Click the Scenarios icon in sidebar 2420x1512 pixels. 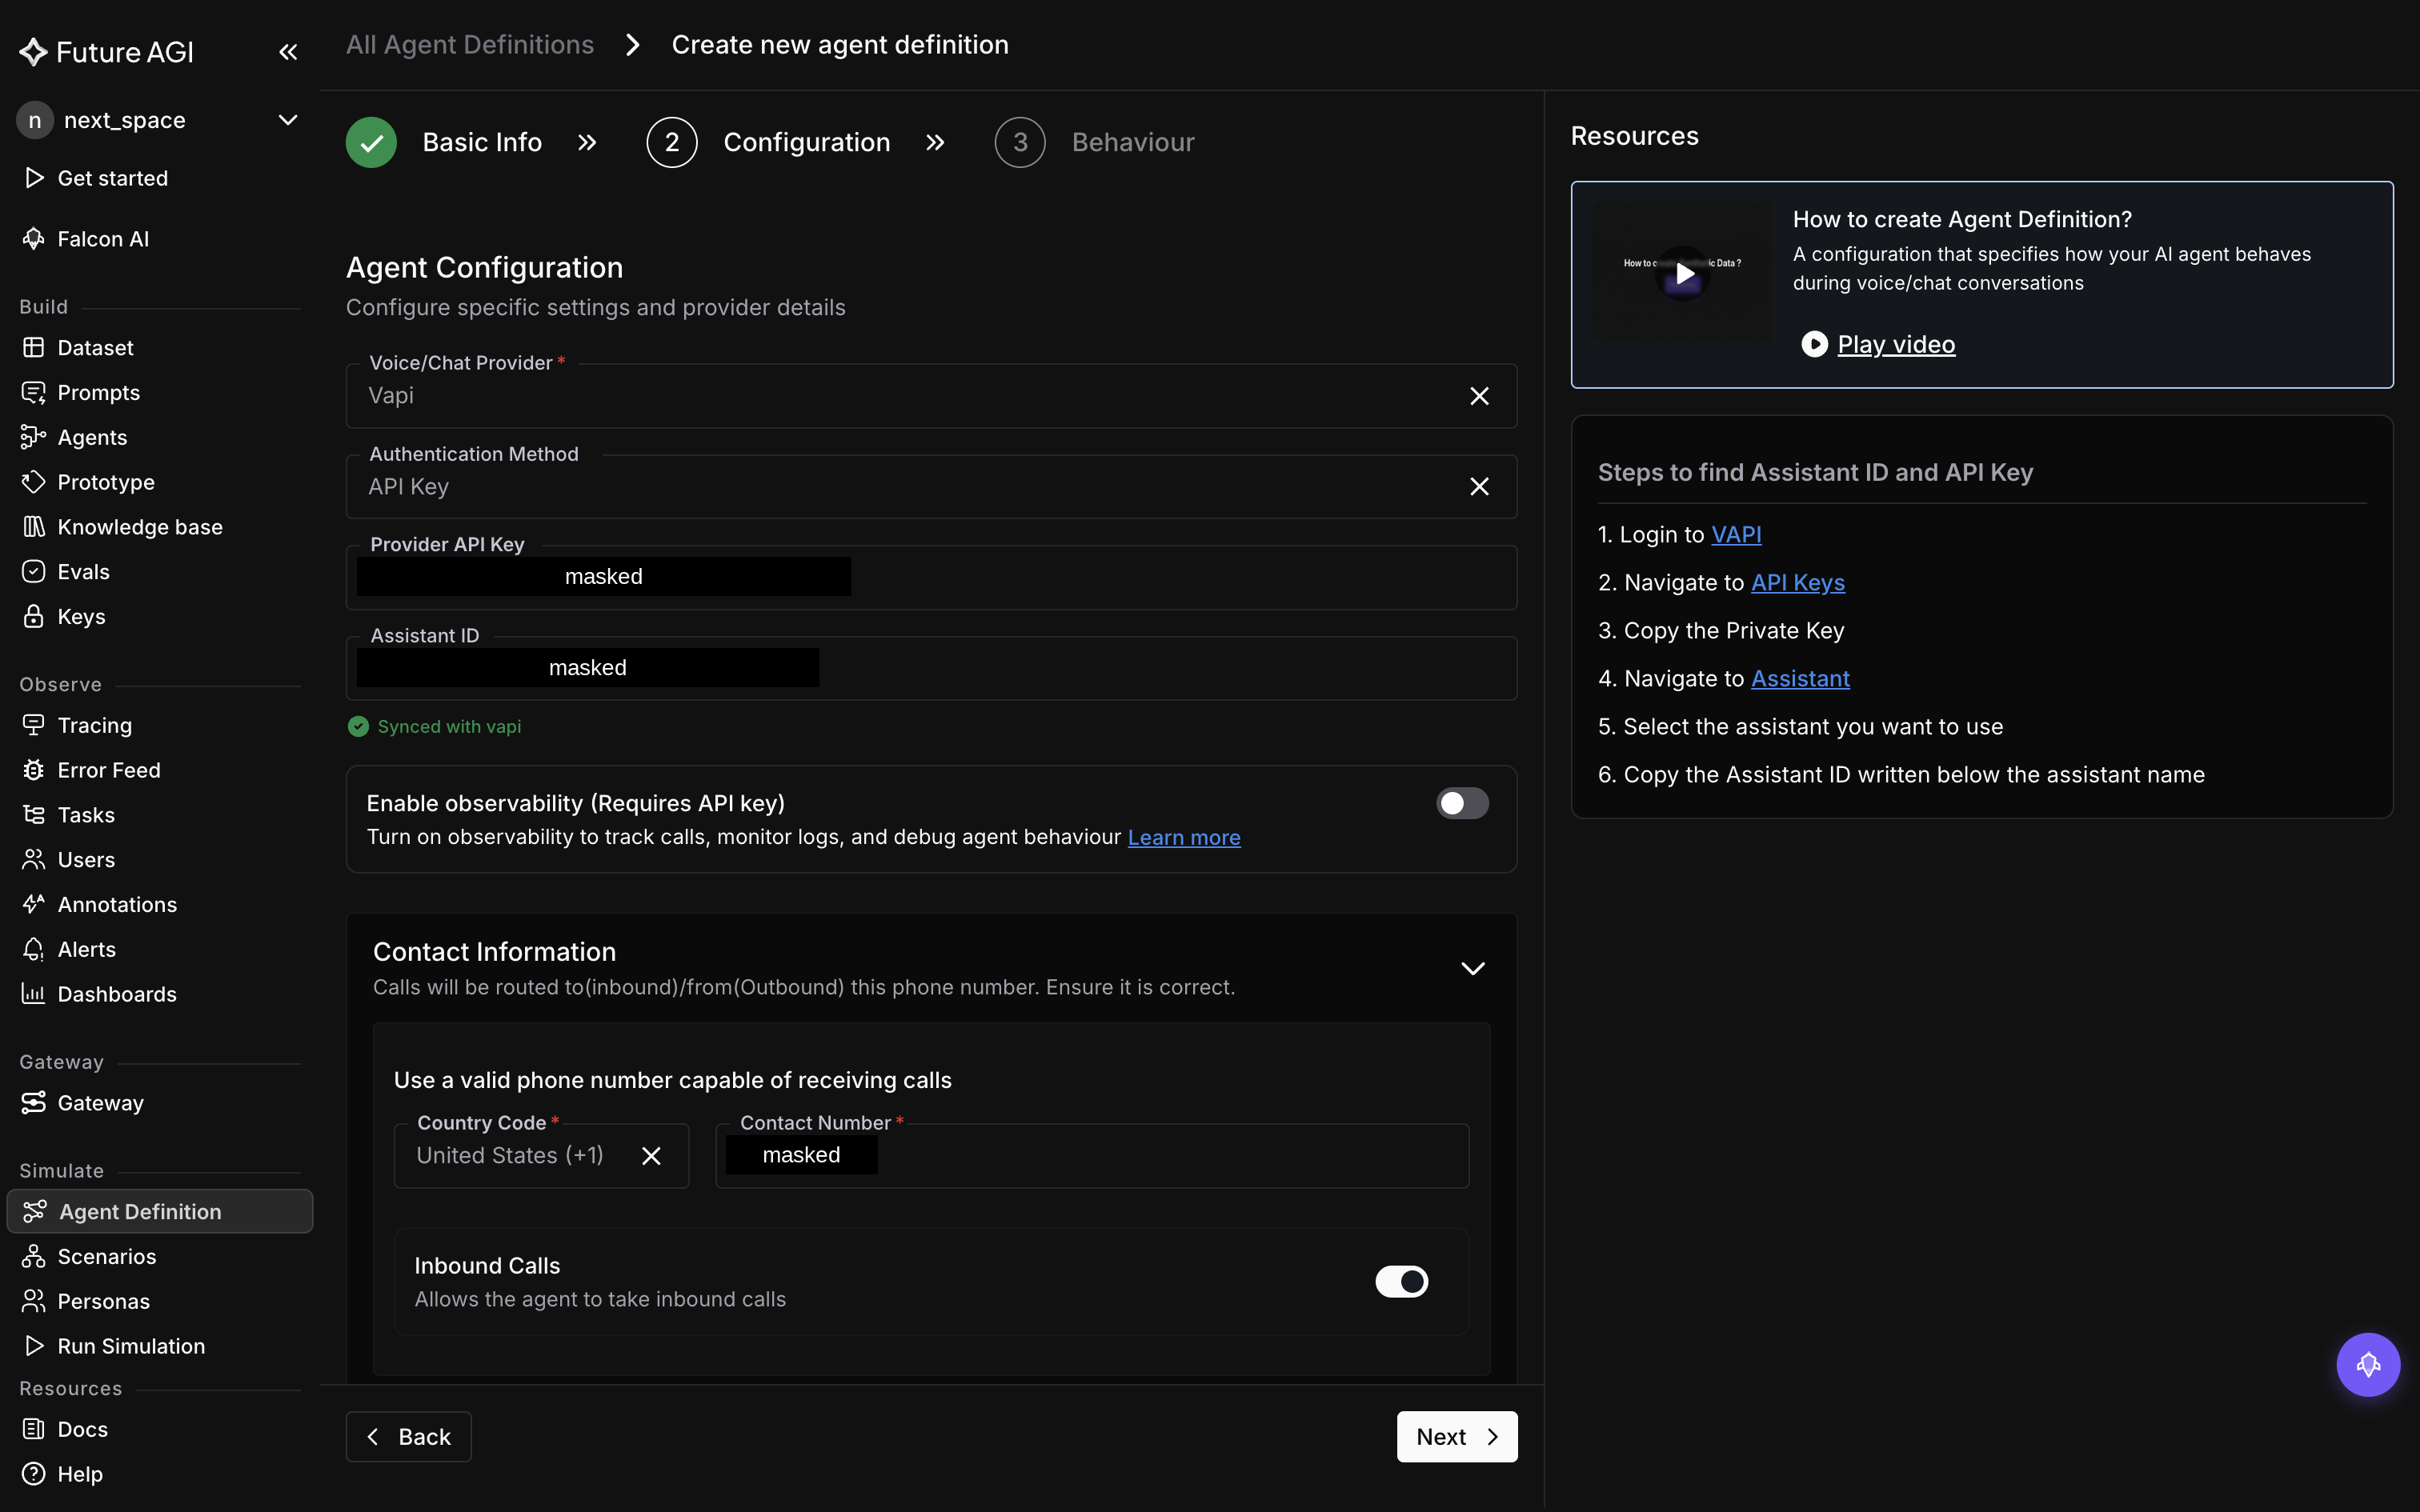pos(34,1256)
